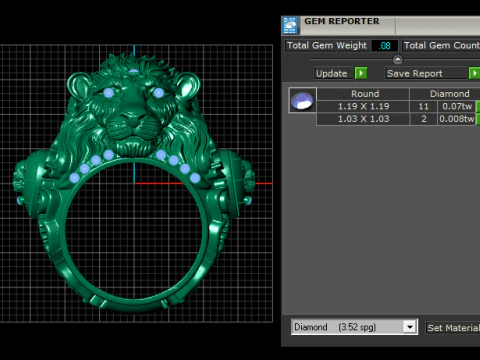The image size is (480, 360).
Task: Click the lion's right eye gem
Action: (x=159, y=92)
